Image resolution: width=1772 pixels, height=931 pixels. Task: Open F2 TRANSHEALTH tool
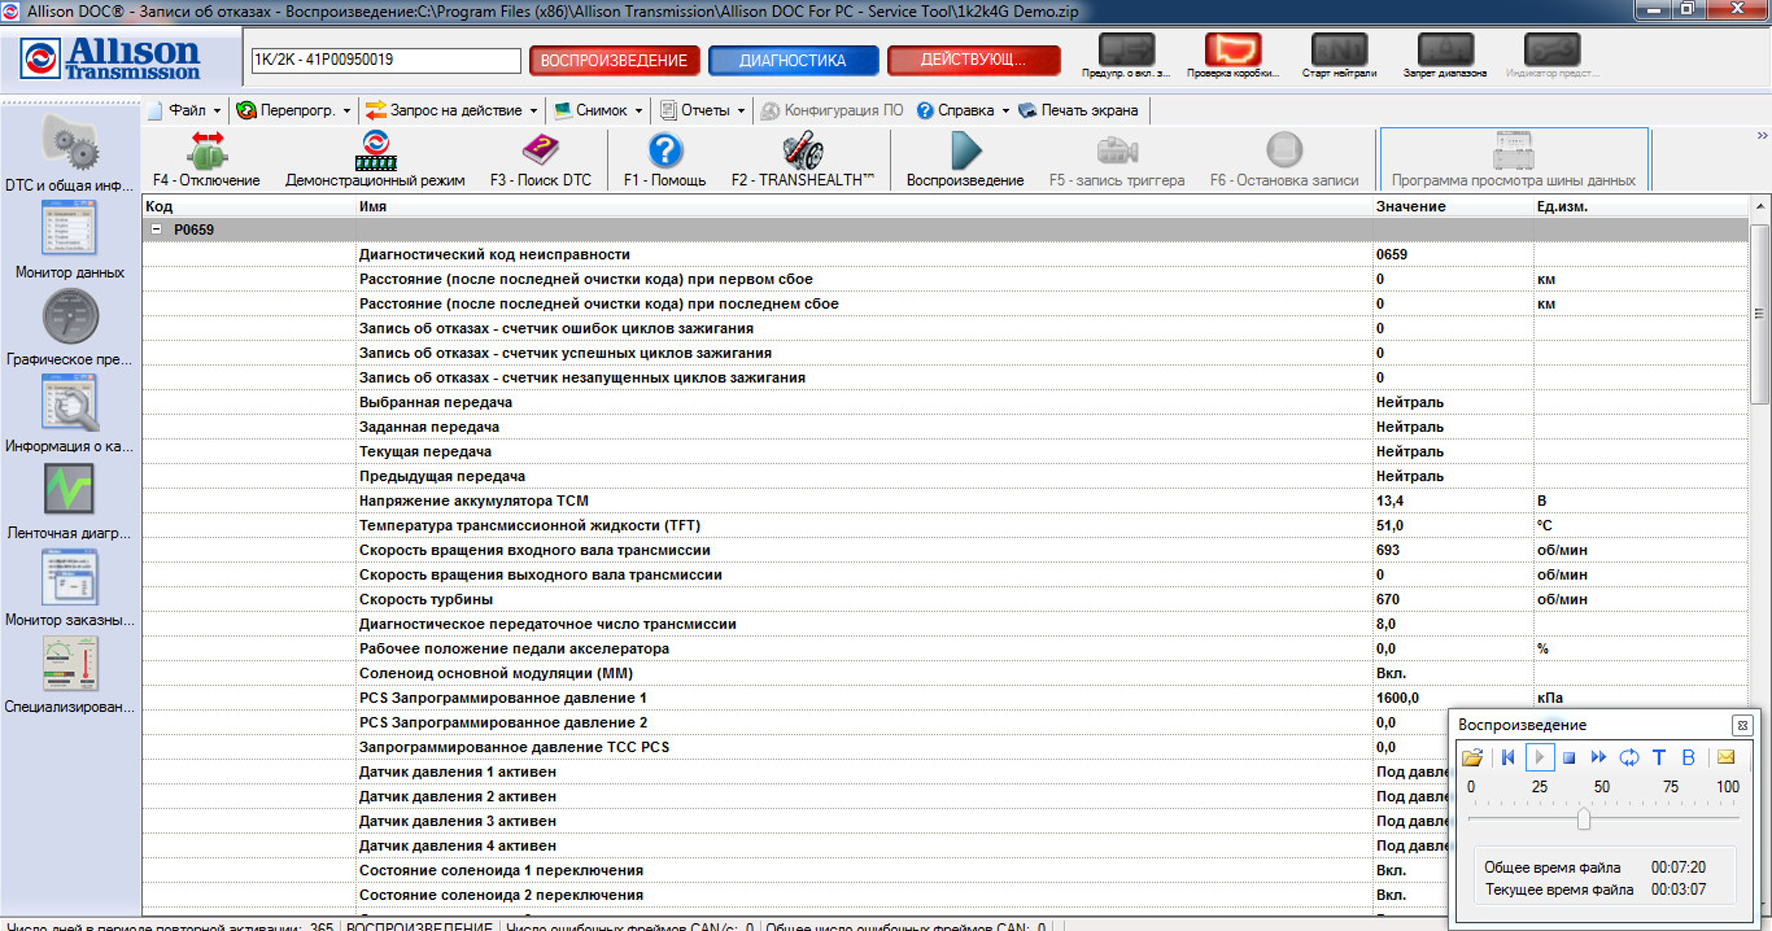802,153
